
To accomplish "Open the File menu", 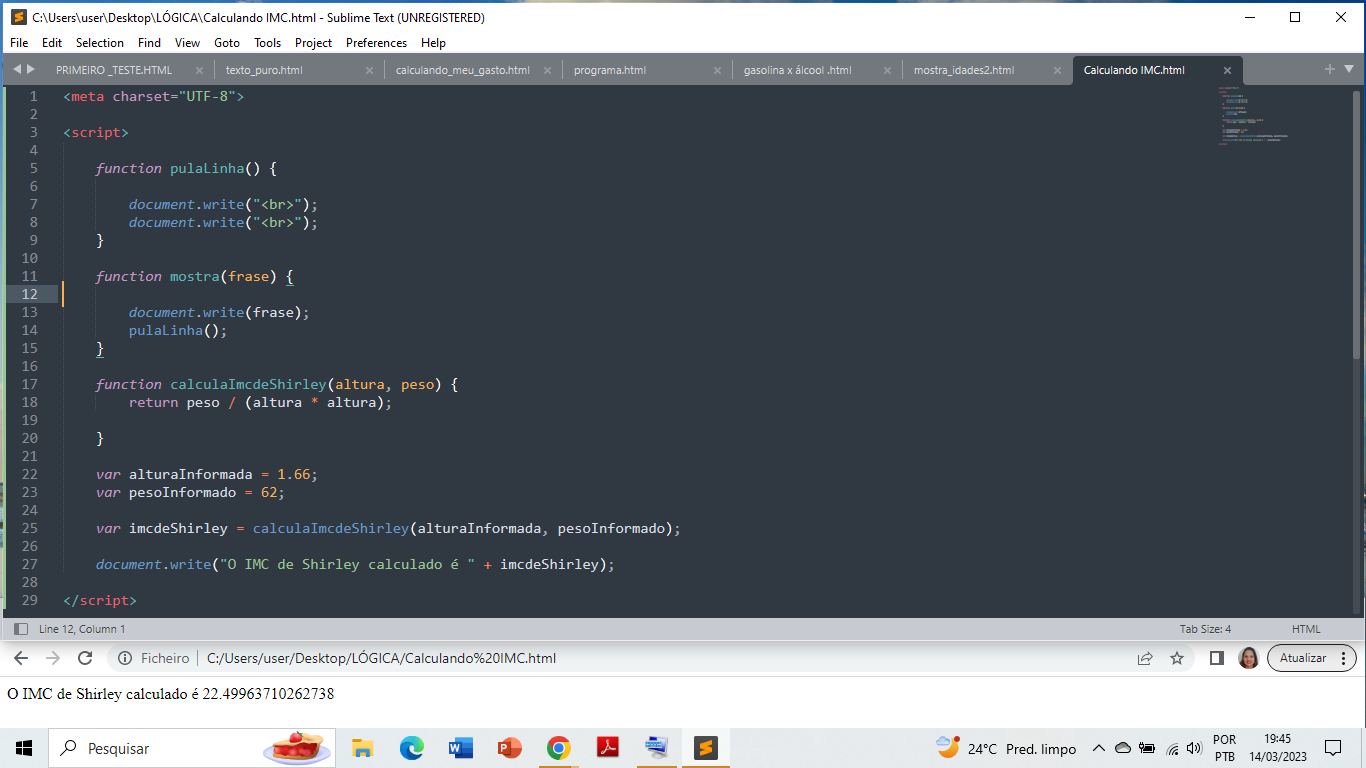I will [19, 43].
